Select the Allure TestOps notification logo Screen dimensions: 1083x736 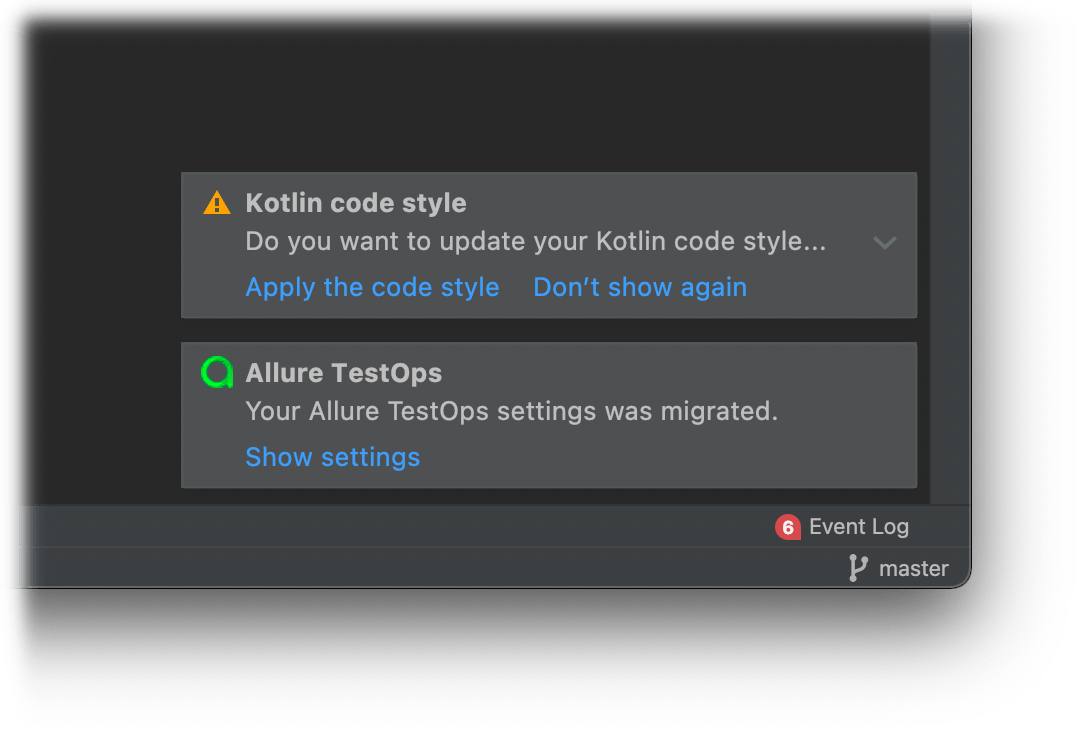(216, 372)
